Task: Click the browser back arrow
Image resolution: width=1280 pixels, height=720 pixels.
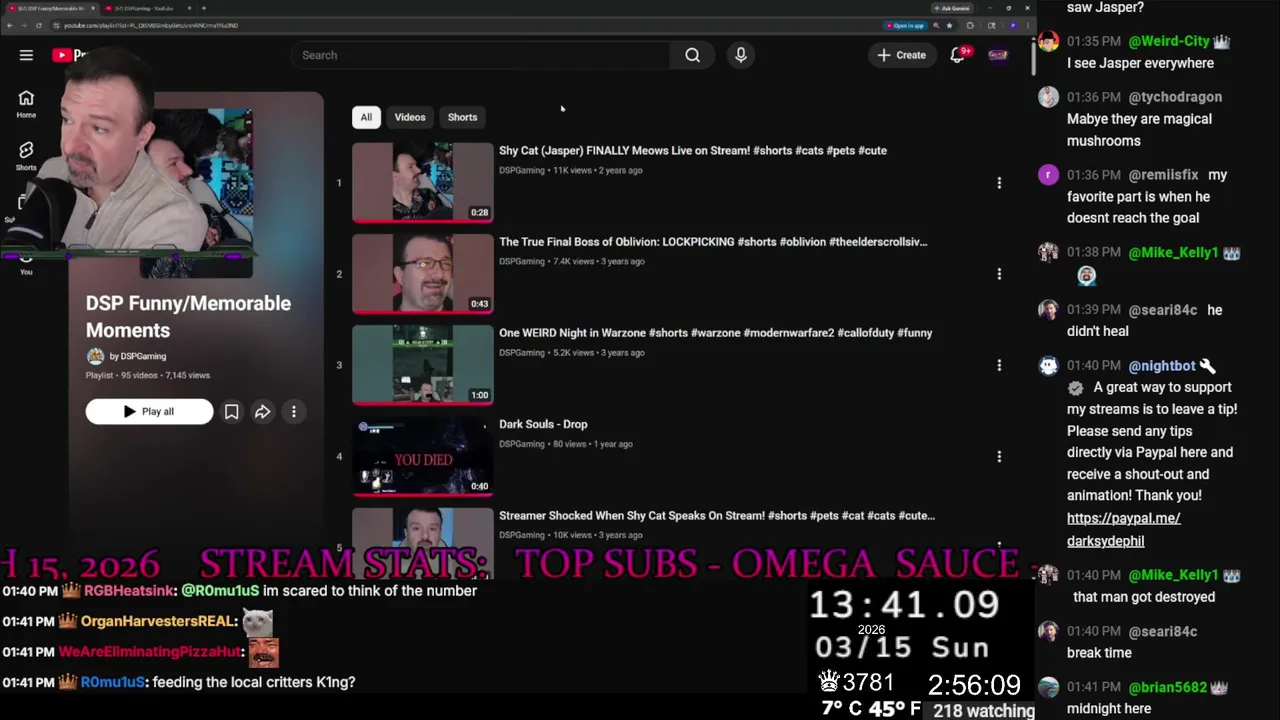Action: [x=9, y=25]
